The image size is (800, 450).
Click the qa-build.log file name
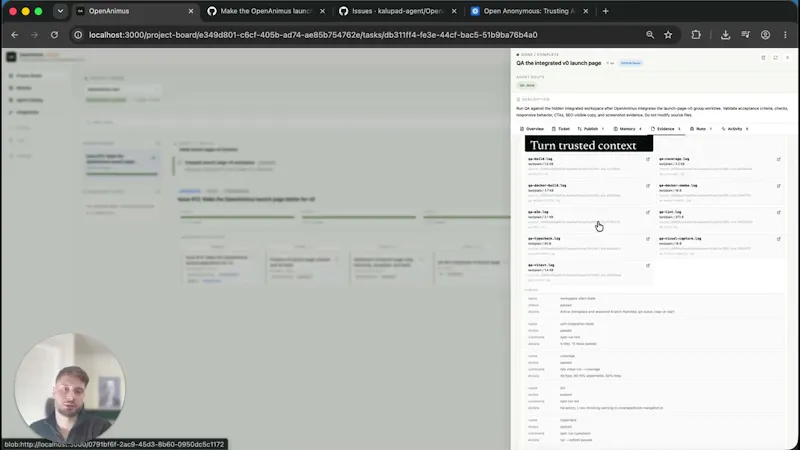click(x=540, y=159)
